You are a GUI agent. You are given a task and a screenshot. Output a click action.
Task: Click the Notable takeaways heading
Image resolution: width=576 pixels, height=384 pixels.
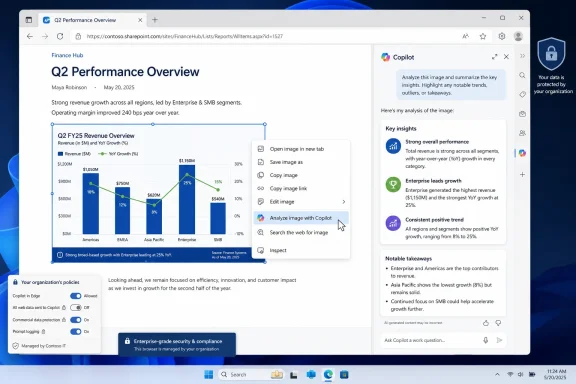point(408,259)
